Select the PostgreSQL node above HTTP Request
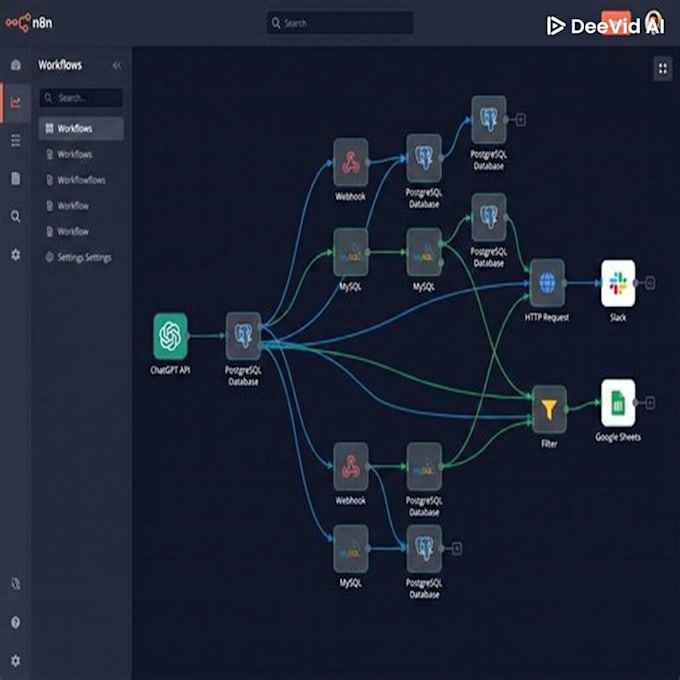The height and width of the screenshot is (680, 680). click(489, 217)
